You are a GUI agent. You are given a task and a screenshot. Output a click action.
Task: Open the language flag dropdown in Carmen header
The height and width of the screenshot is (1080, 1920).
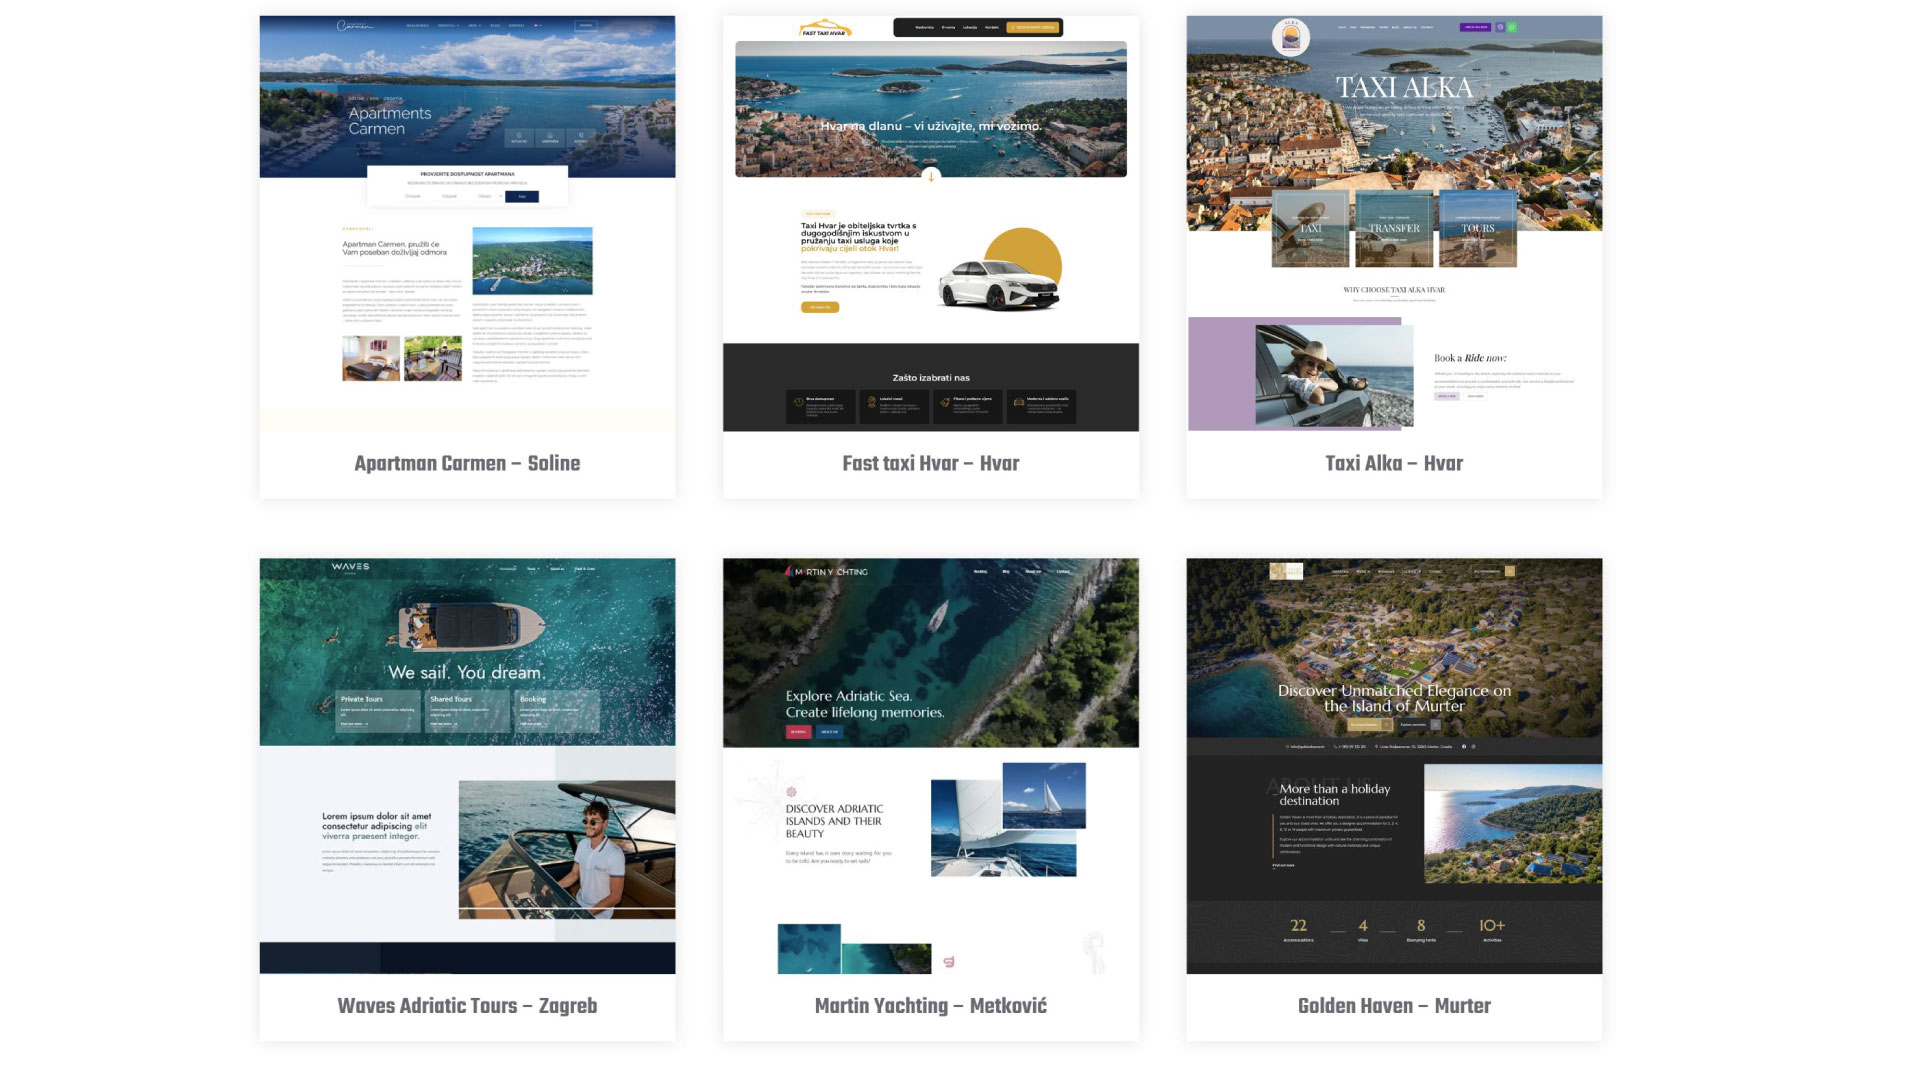[538, 26]
